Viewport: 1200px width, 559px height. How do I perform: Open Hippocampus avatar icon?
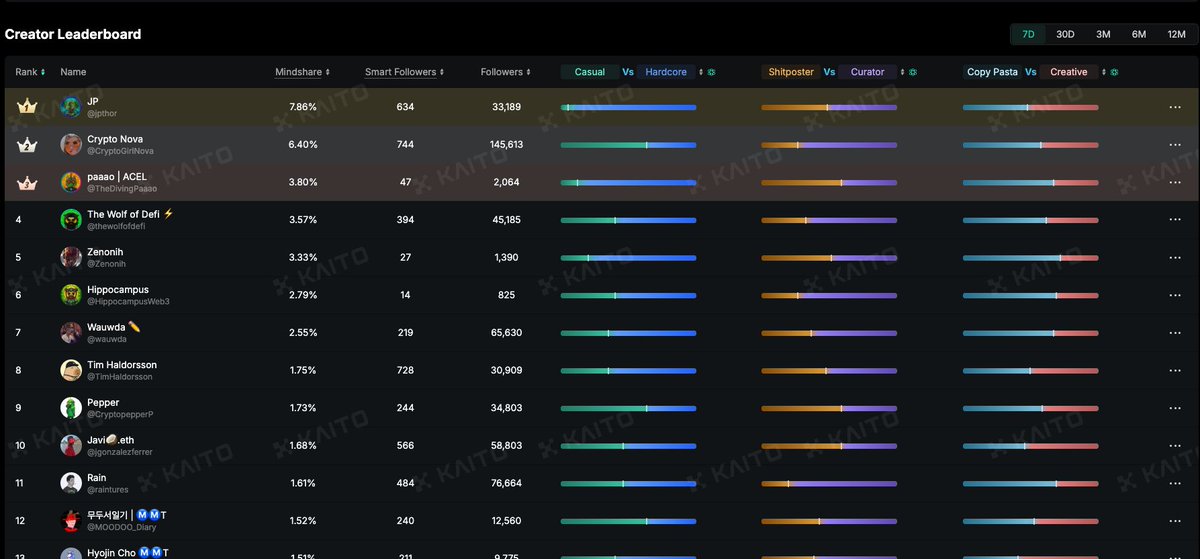pyautogui.click(x=71, y=295)
